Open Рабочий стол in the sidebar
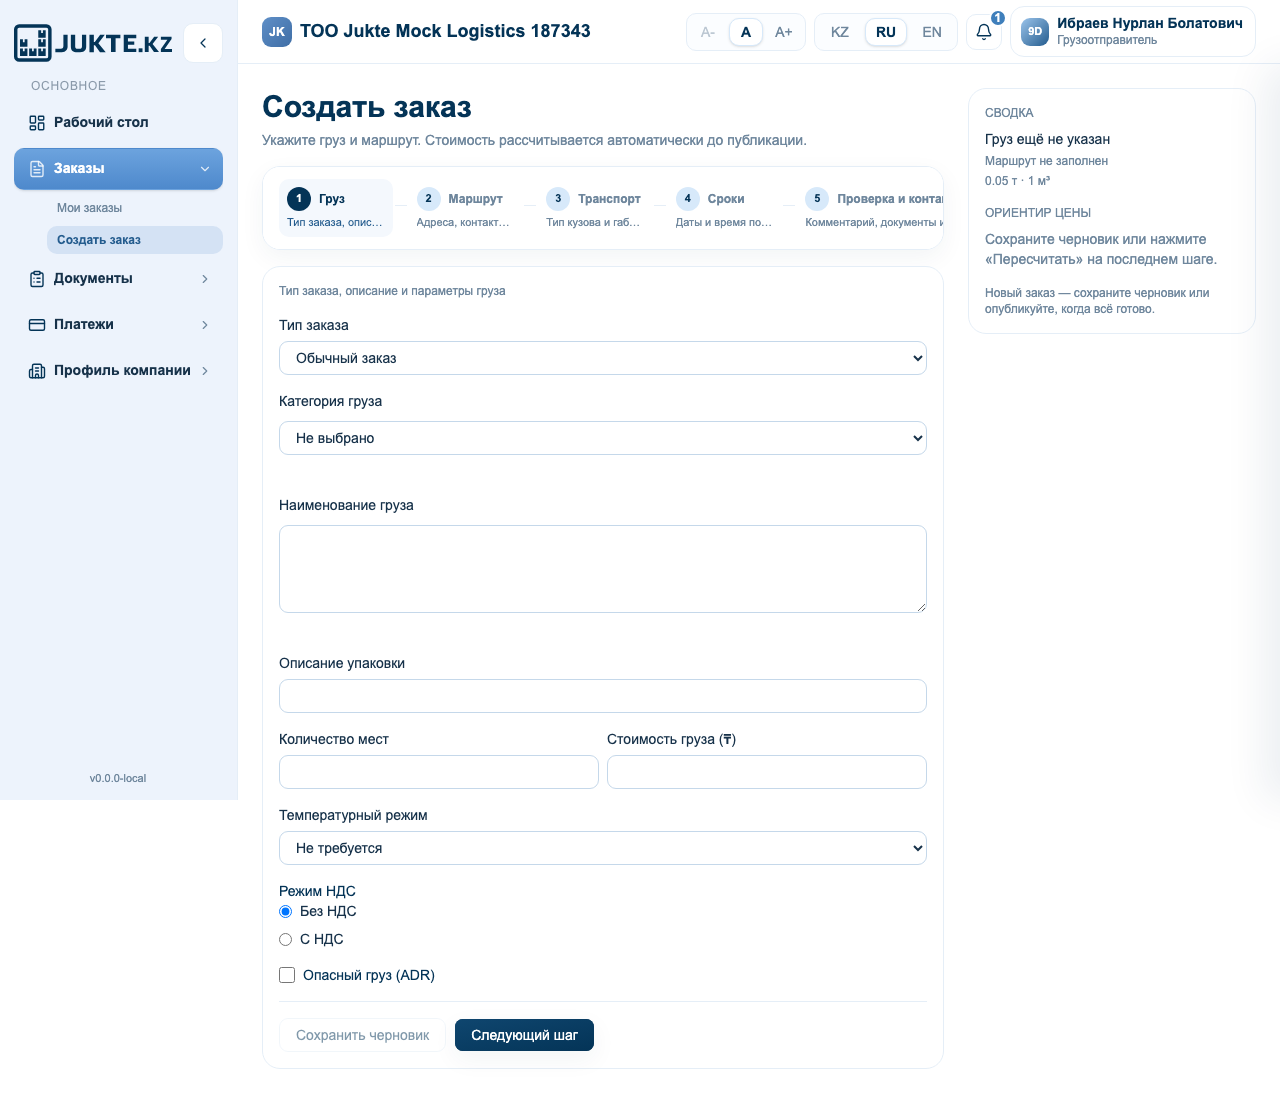 click(x=118, y=123)
